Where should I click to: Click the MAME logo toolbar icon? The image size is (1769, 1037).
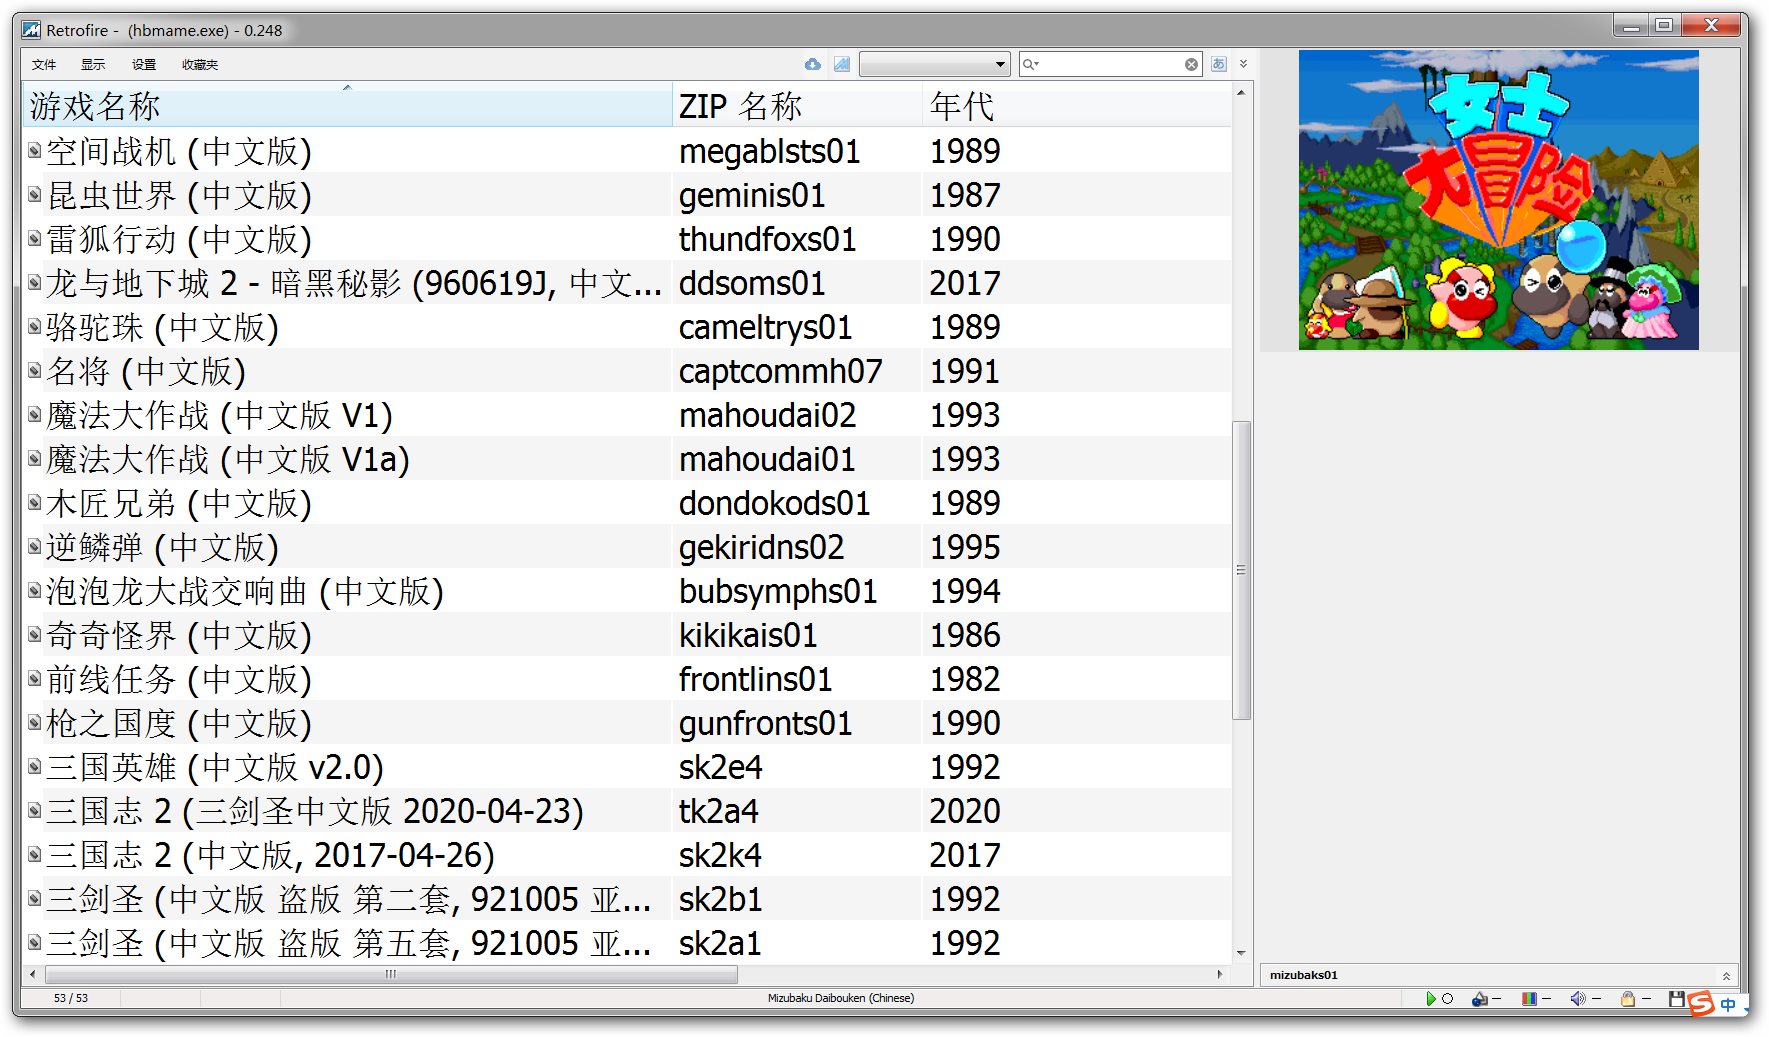click(x=842, y=64)
